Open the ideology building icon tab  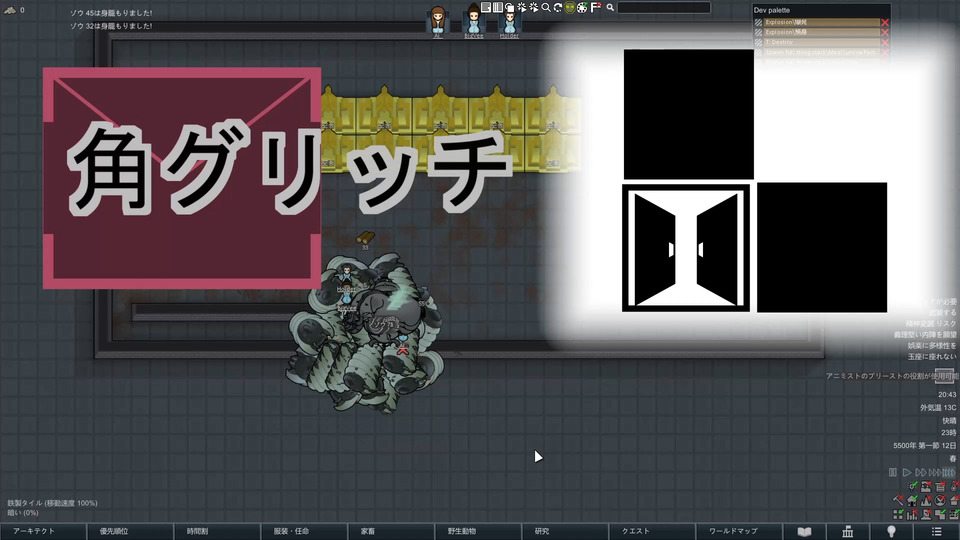coord(848,531)
